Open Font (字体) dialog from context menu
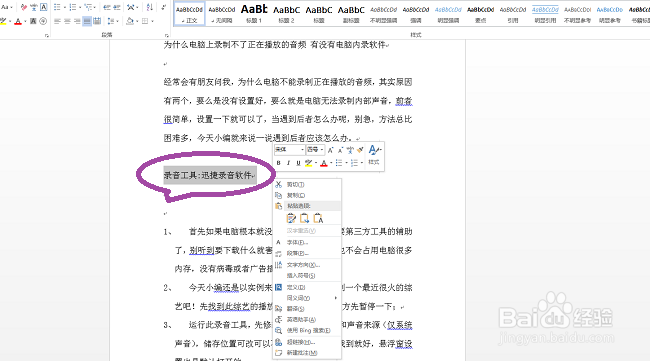Screen dimensions: 650x361 [x=307, y=242]
